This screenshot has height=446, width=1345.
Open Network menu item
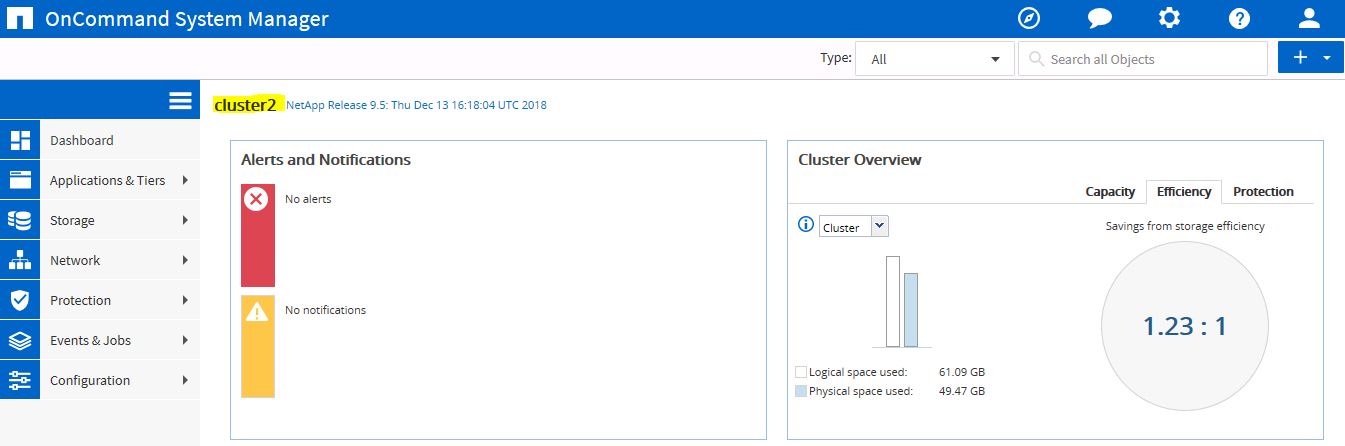[x=100, y=260]
